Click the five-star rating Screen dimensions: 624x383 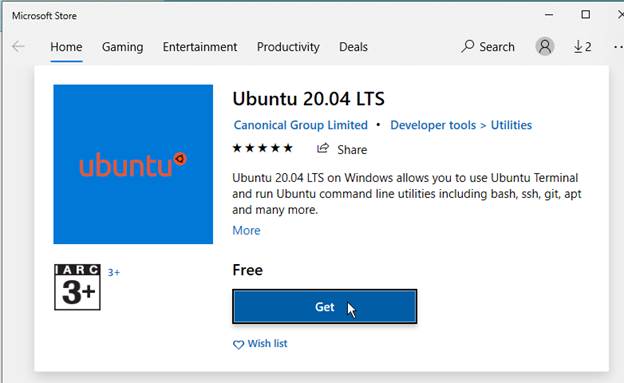[263, 149]
